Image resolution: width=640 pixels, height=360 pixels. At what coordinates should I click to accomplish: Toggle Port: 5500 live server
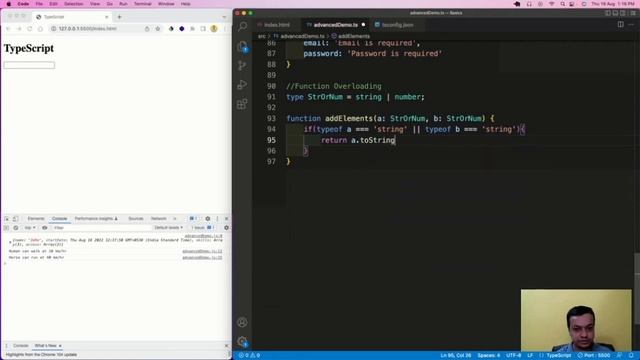pos(594,356)
